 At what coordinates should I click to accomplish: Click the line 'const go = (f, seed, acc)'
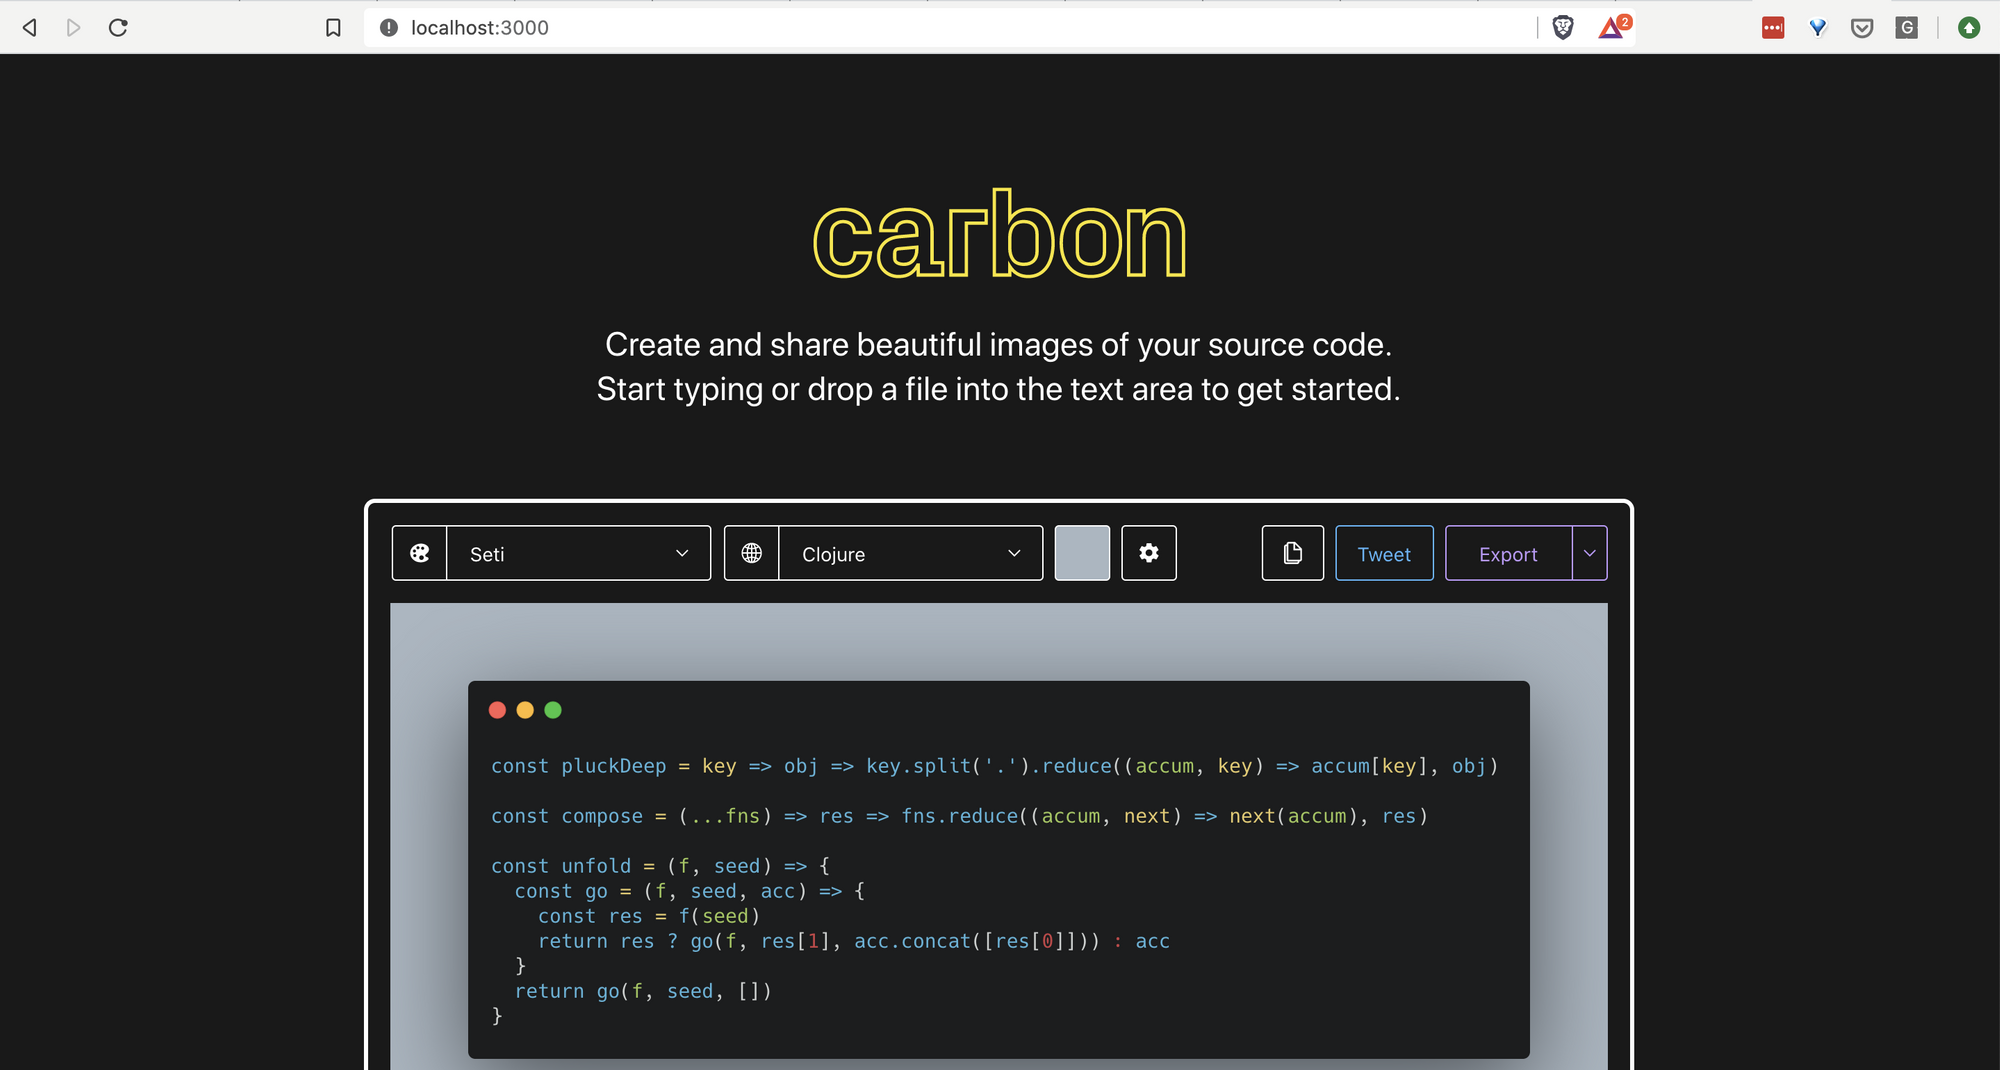pyautogui.click(x=690, y=891)
